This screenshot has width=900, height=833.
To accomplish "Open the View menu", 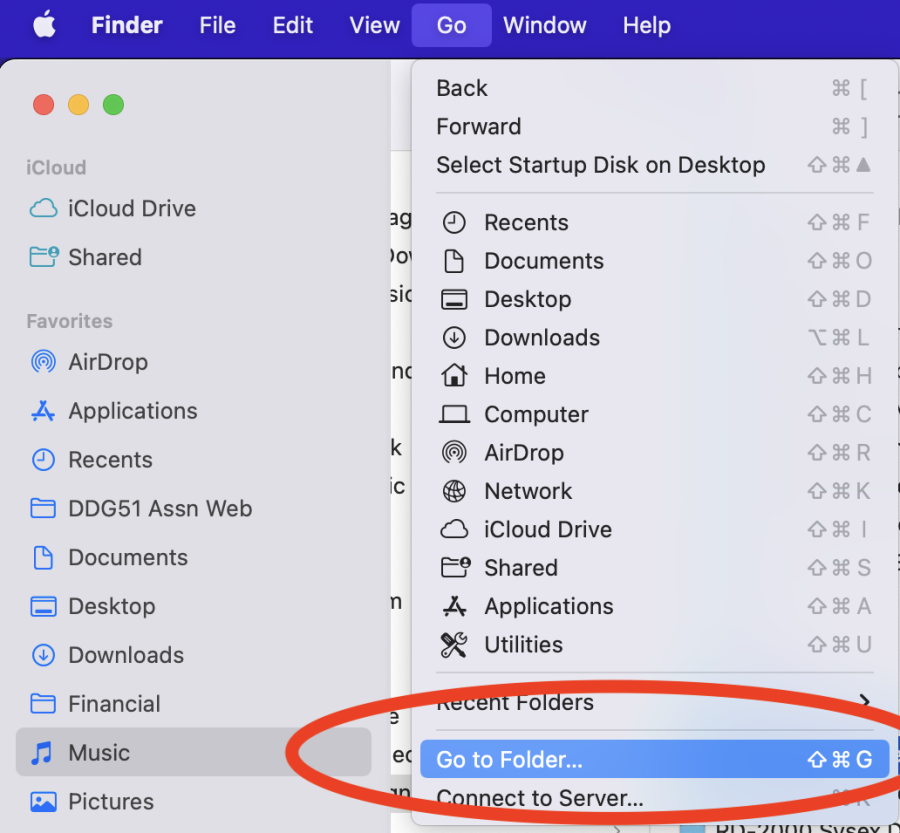I will coord(374,25).
